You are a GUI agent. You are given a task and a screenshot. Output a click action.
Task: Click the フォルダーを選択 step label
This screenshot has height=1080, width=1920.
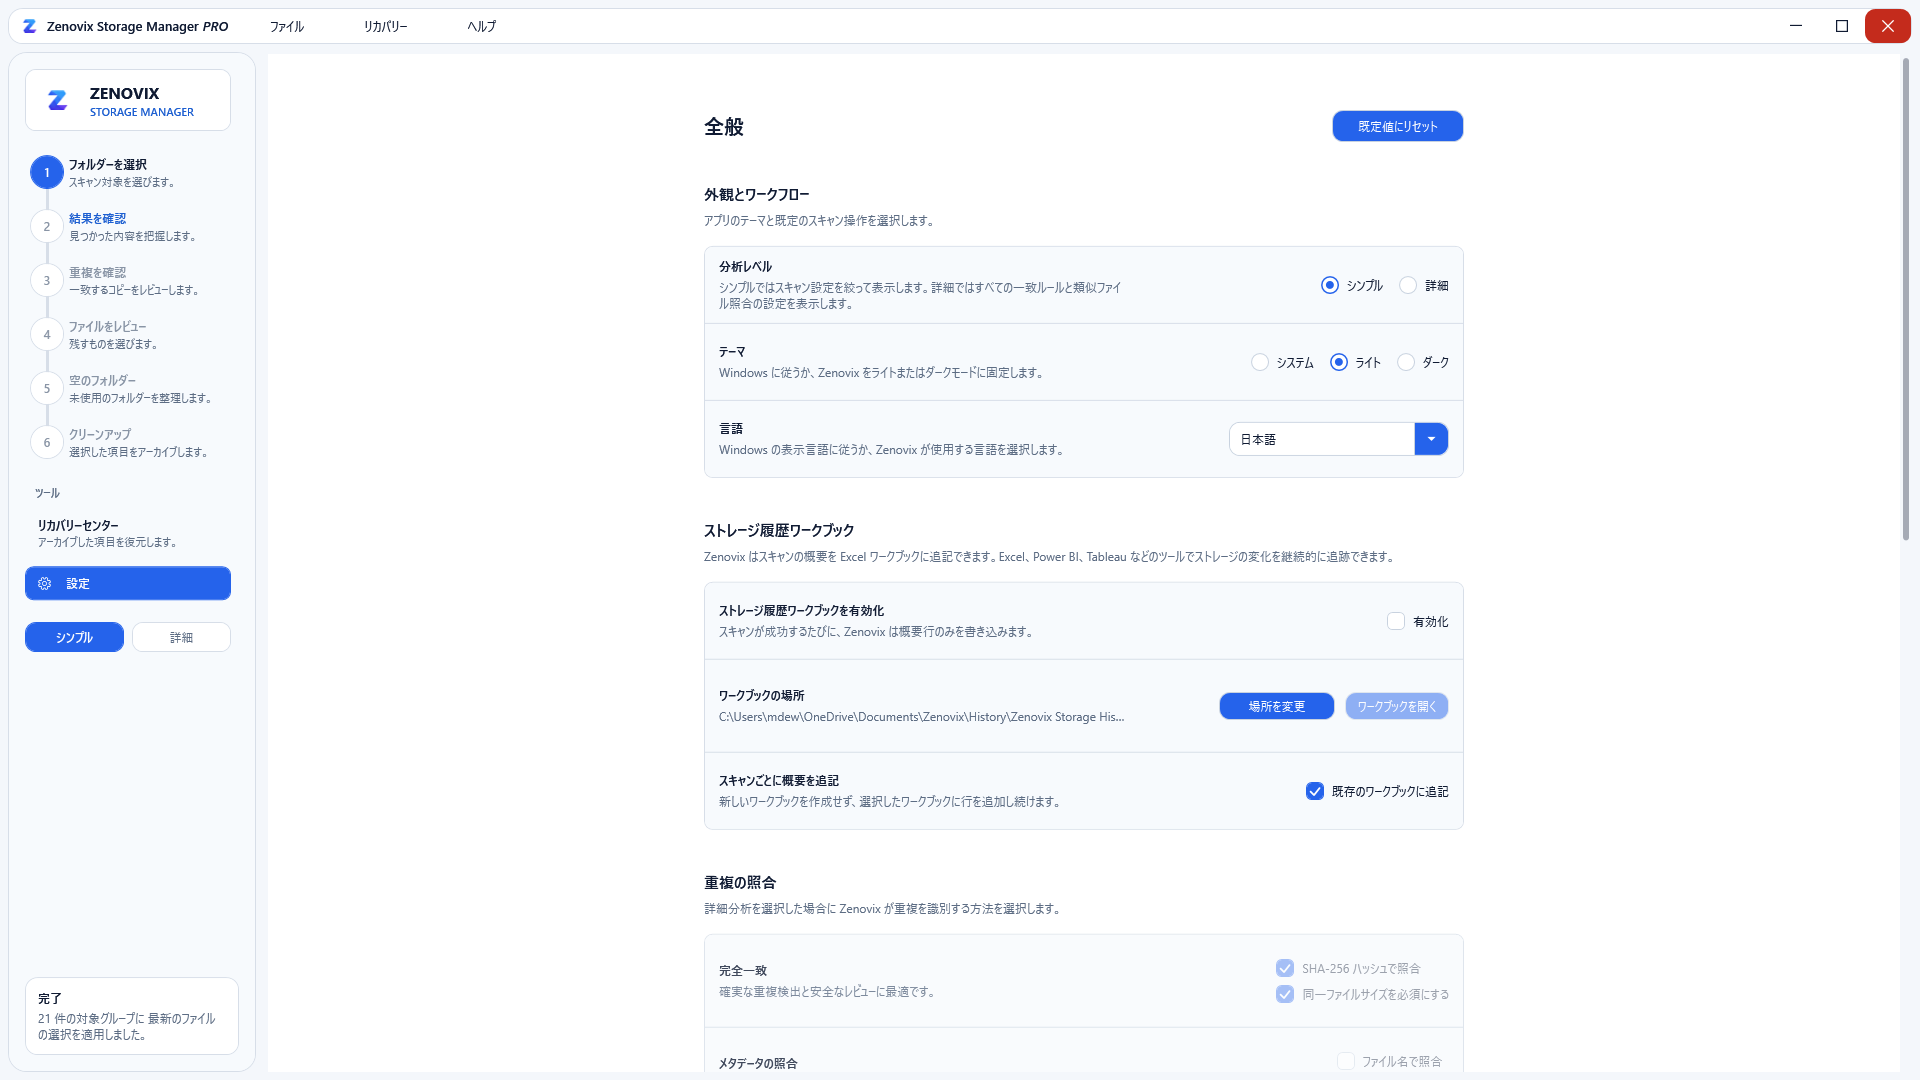[108, 165]
